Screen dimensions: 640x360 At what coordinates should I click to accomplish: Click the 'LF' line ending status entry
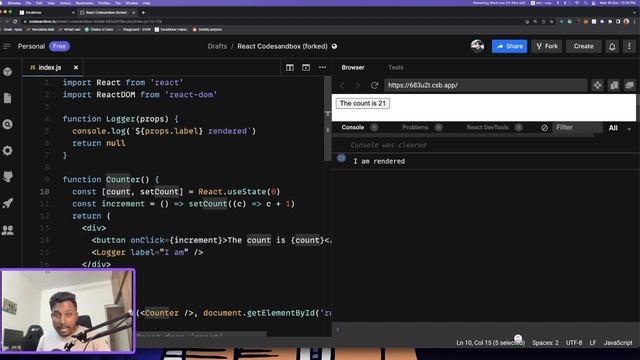[593, 342]
